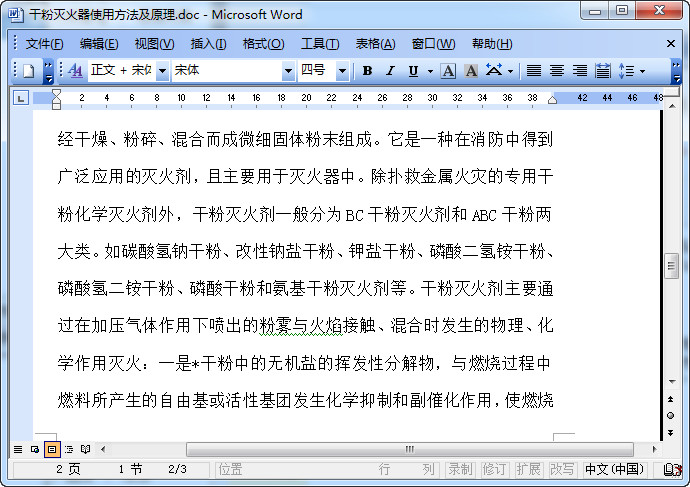Open 文件(F) menu
Screen dimensions: 690x487
44,44
